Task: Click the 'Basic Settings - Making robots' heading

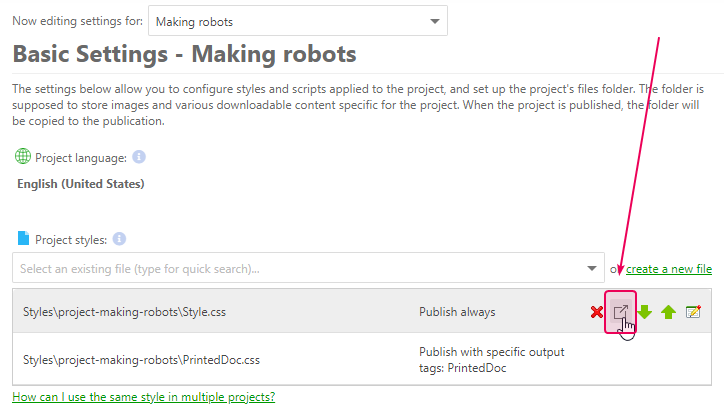Action: pyautogui.click(x=185, y=54)
